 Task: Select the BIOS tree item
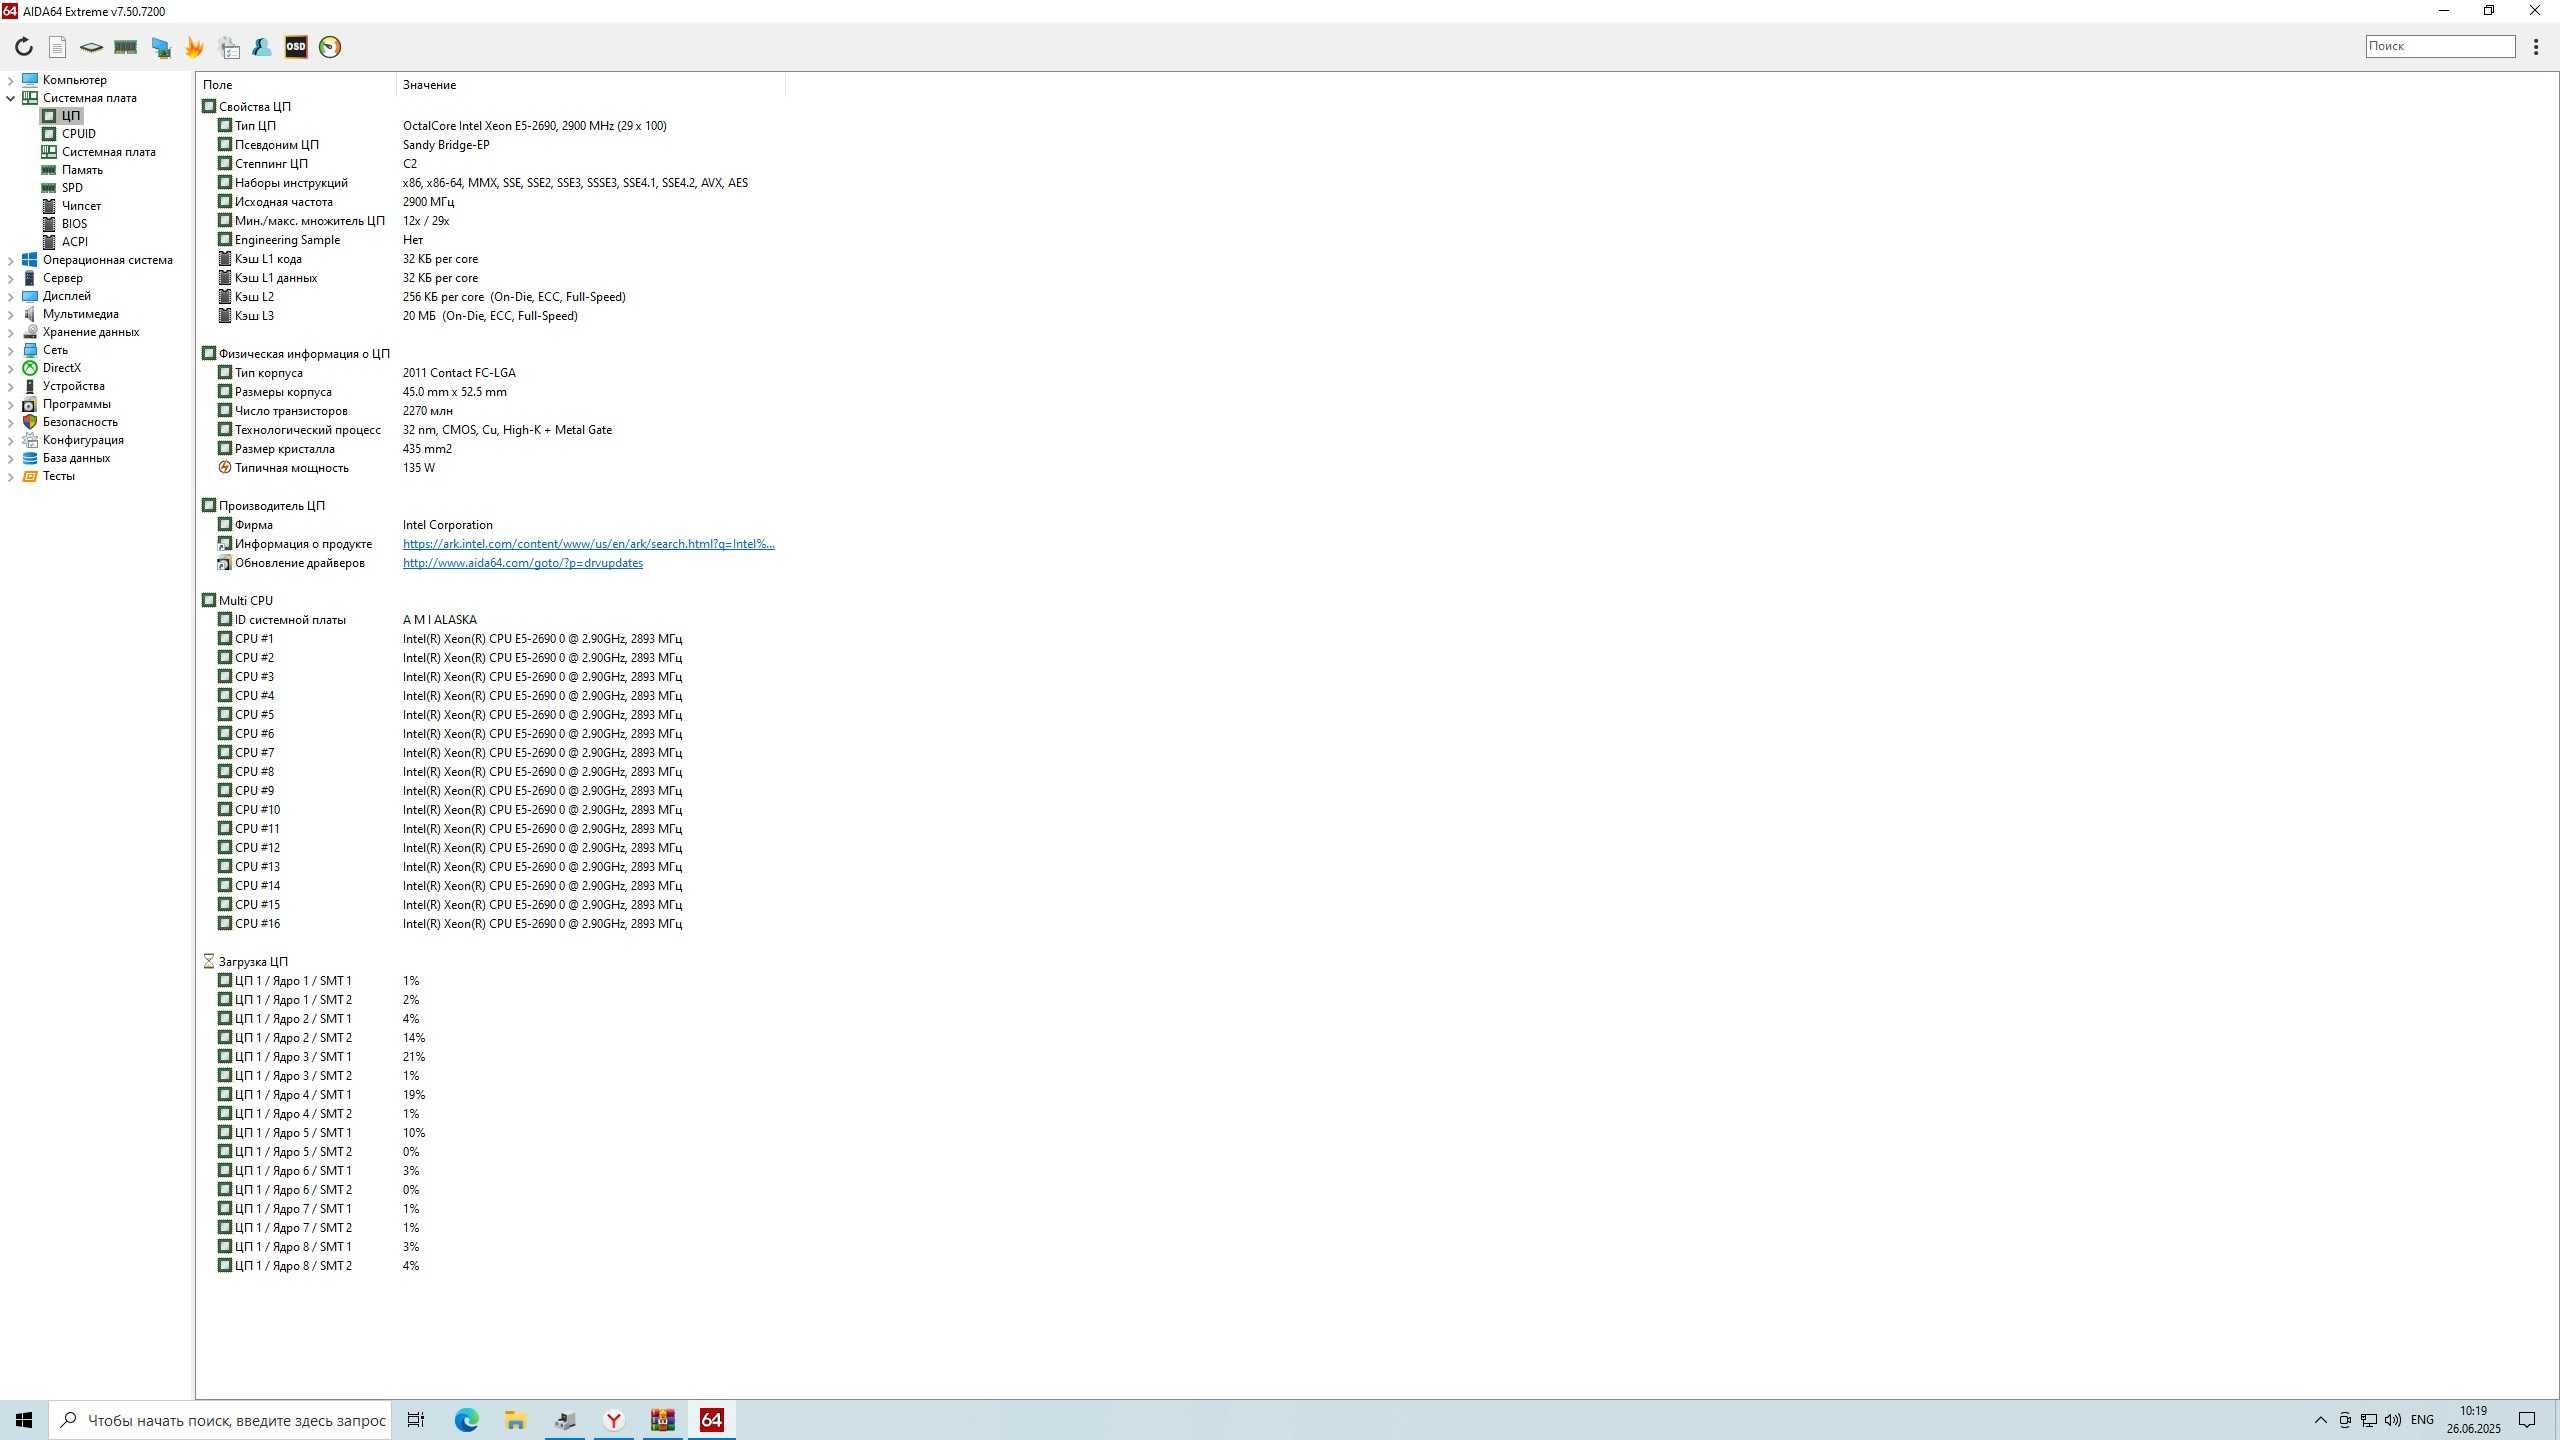[x=74, y=224]
